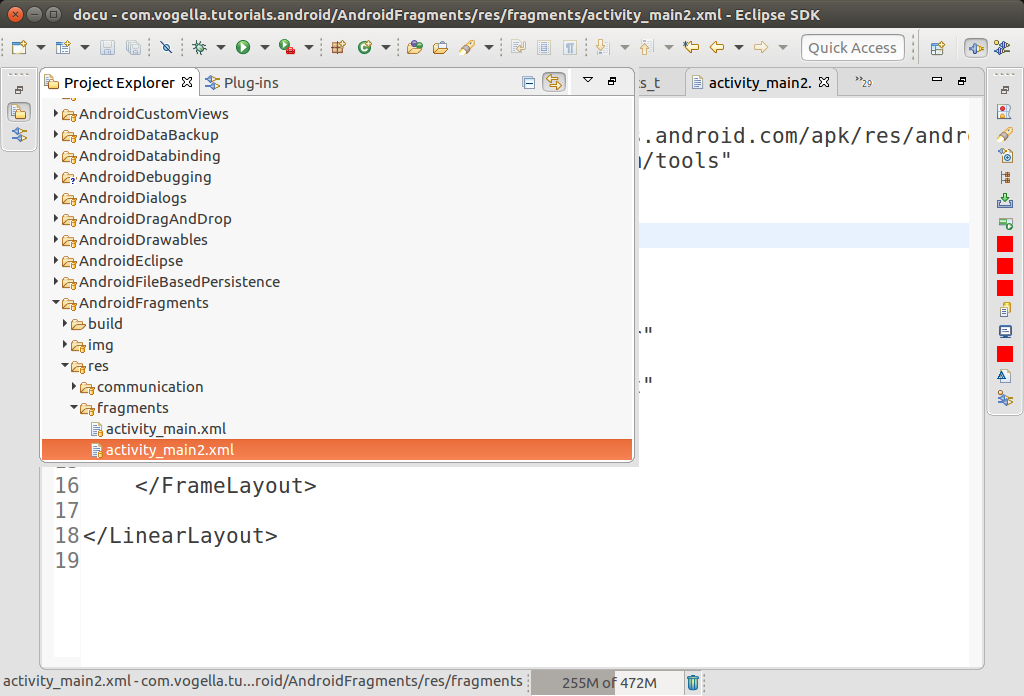
Task: Click the Back navigation arrow
Action: [x=717, y=47]
